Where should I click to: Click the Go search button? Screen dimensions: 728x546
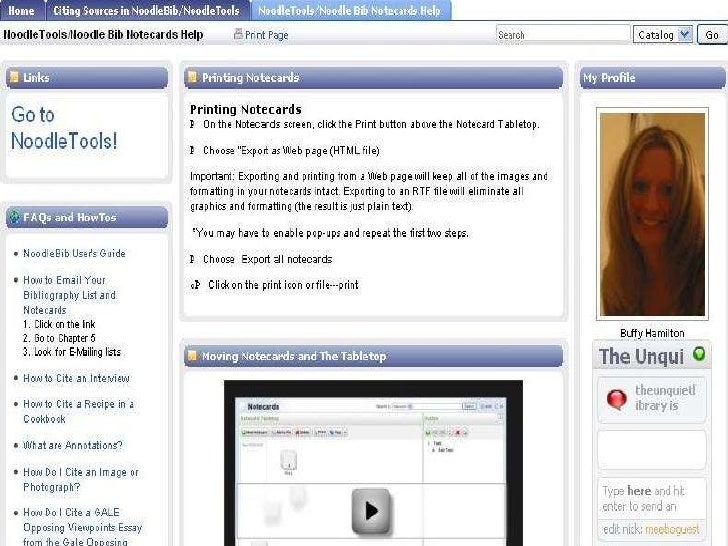[x=712, y=35]
